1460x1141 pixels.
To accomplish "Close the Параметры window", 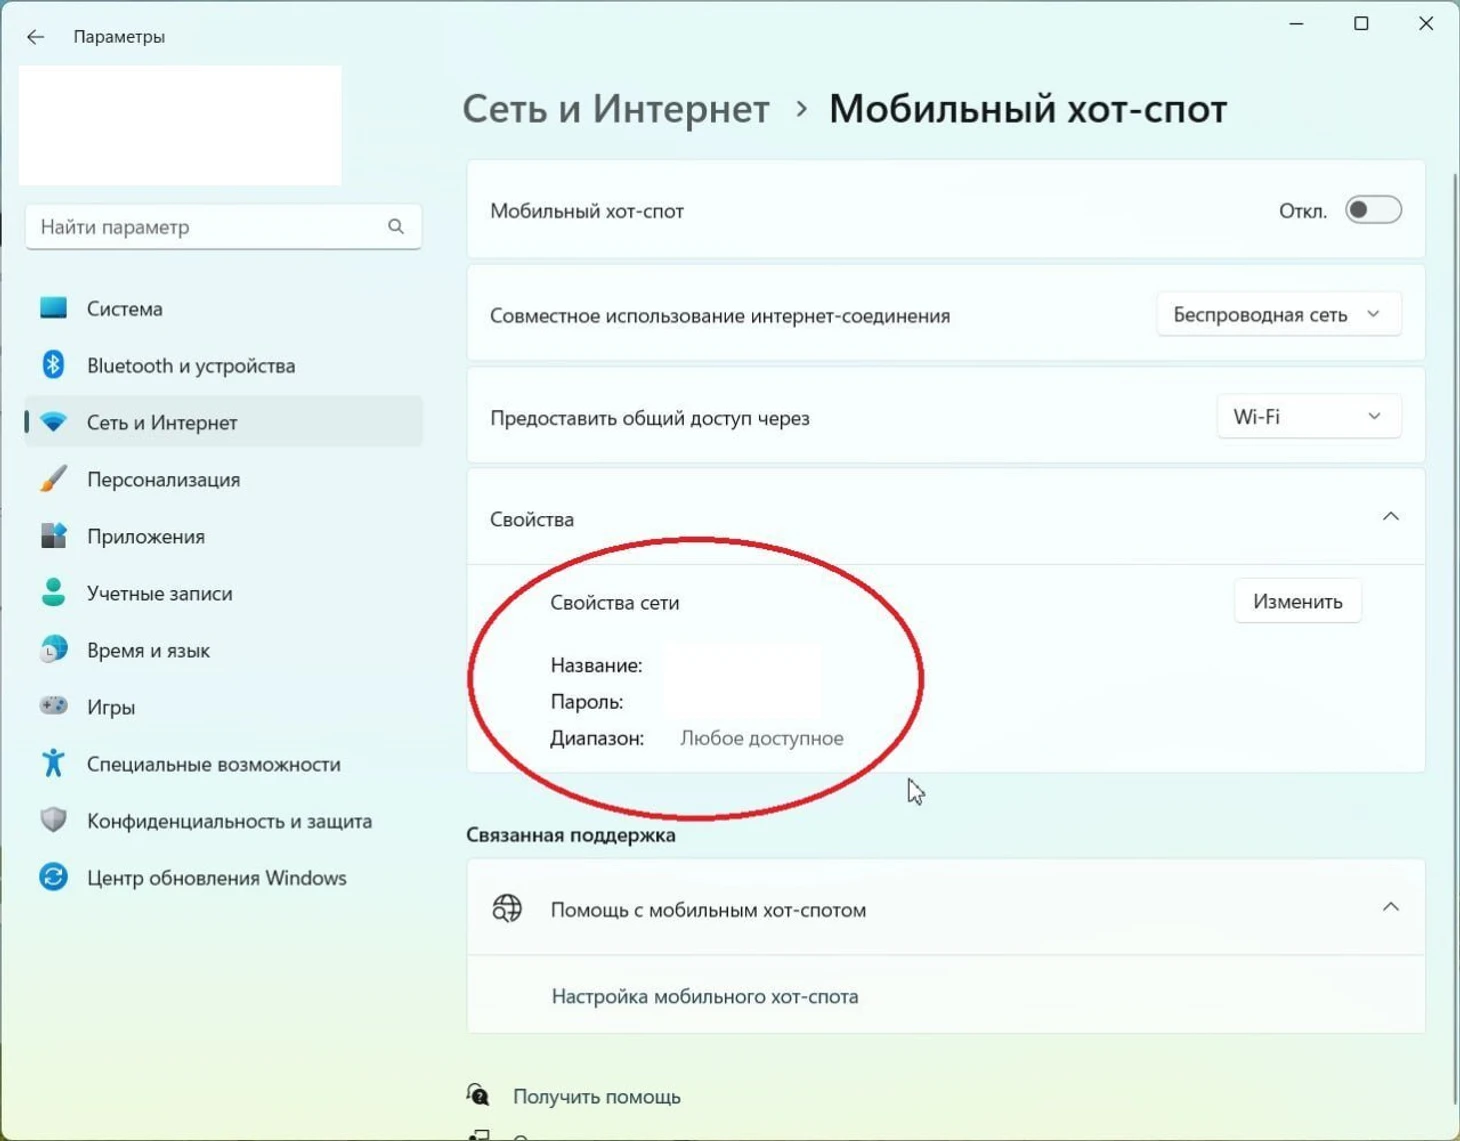I will (x=1426, y=23).
